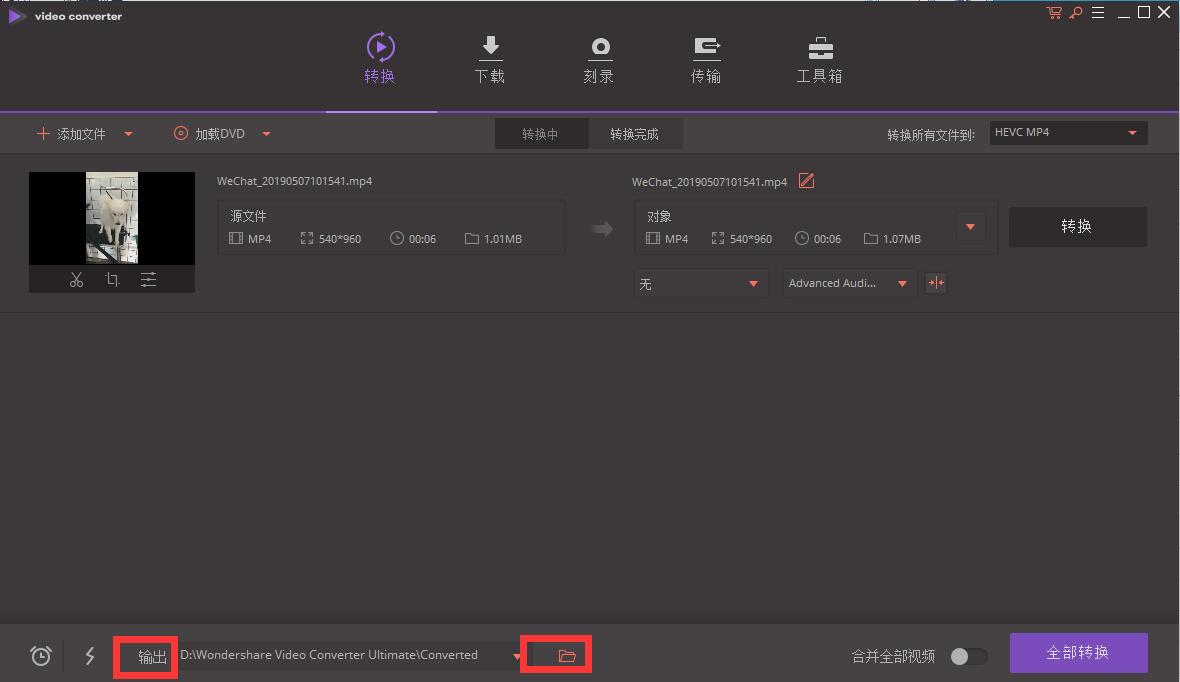Select the Trim scissors tool under the thumbnail

[76, 279]
